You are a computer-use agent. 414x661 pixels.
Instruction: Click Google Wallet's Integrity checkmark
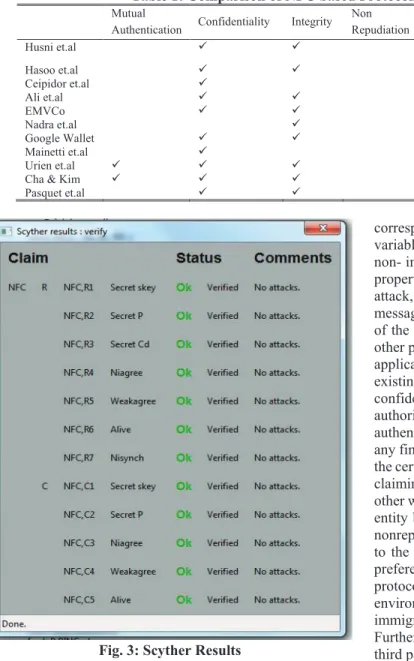tap(296, 136)
